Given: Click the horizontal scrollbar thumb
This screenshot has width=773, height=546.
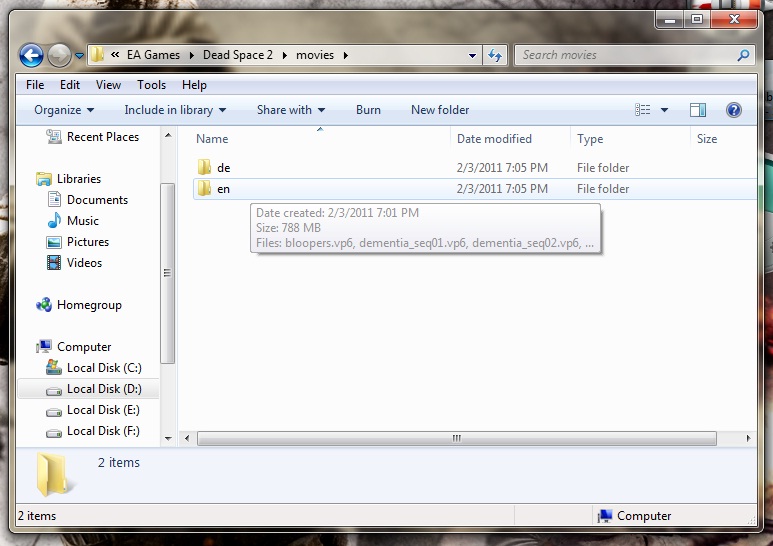Looking at the screenshot, I should [x=457, y=438].
